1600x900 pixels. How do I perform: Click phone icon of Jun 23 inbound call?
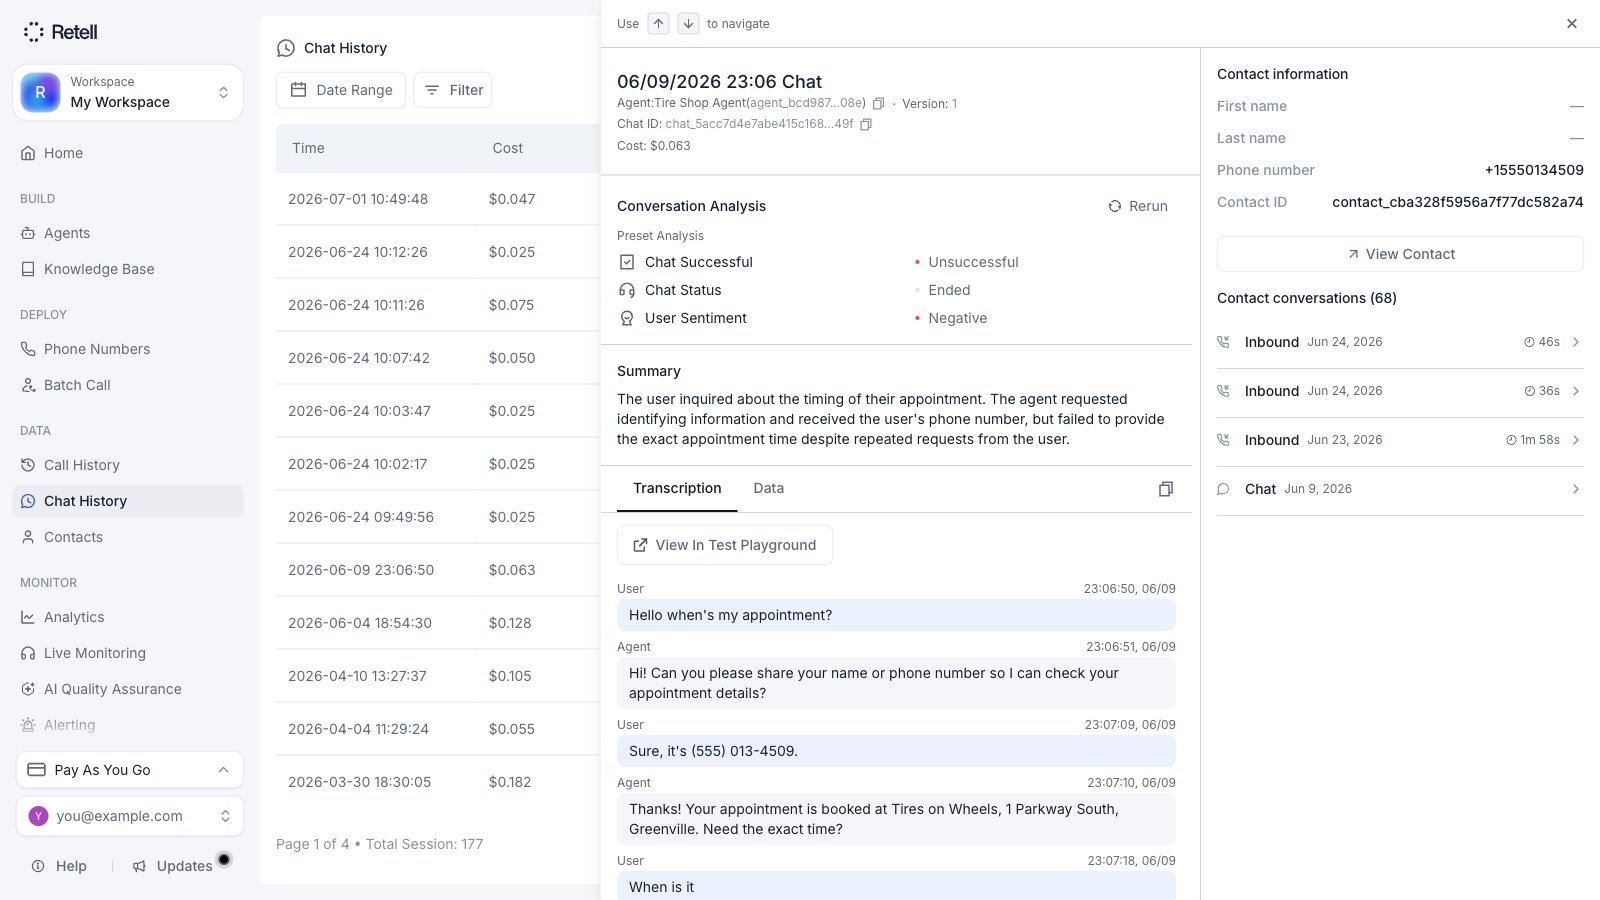[x=1223, y=440]
